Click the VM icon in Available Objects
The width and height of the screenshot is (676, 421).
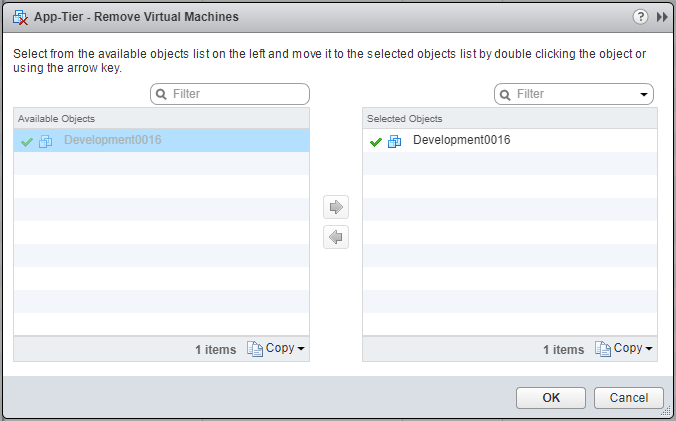46,142
